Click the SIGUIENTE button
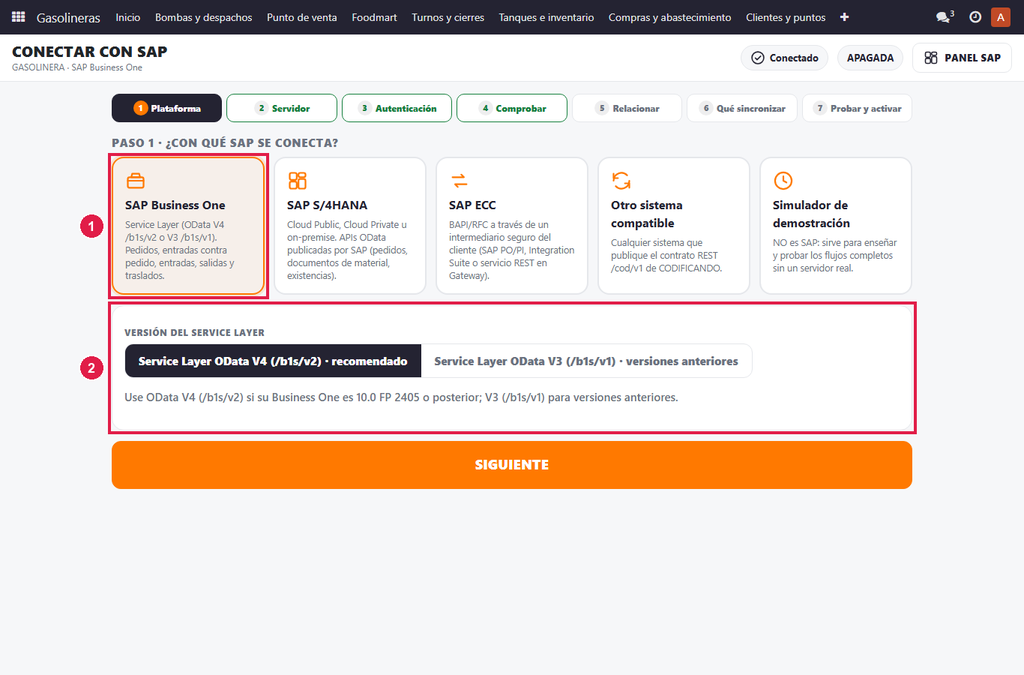Image resolution: width=1024 pixels, height=675 pixels. coord(512,465)
